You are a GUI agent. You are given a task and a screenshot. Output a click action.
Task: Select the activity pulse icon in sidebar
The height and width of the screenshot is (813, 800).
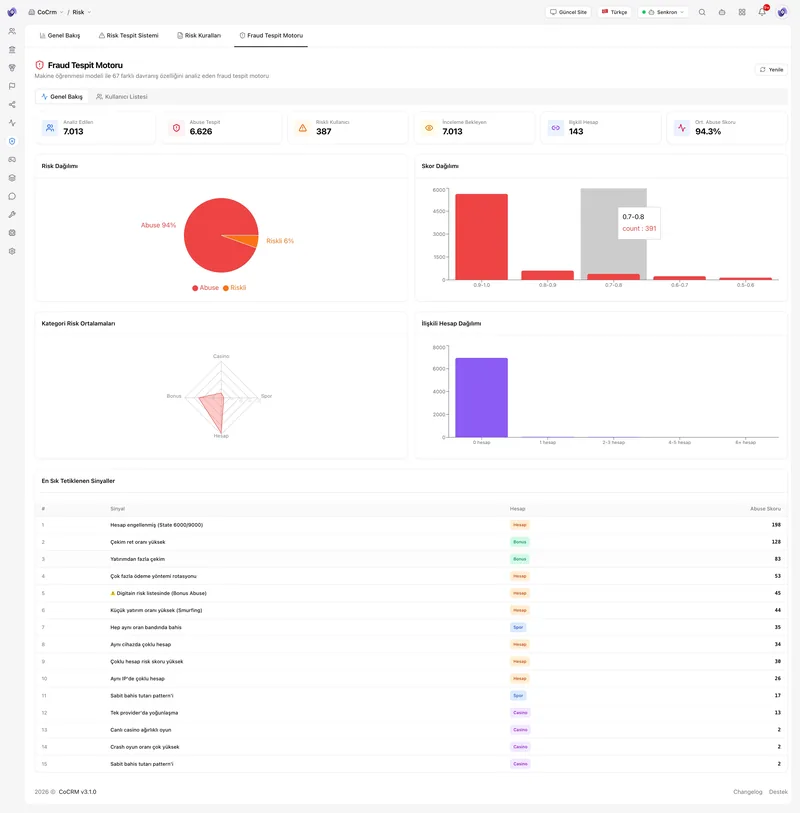point(12,123)
